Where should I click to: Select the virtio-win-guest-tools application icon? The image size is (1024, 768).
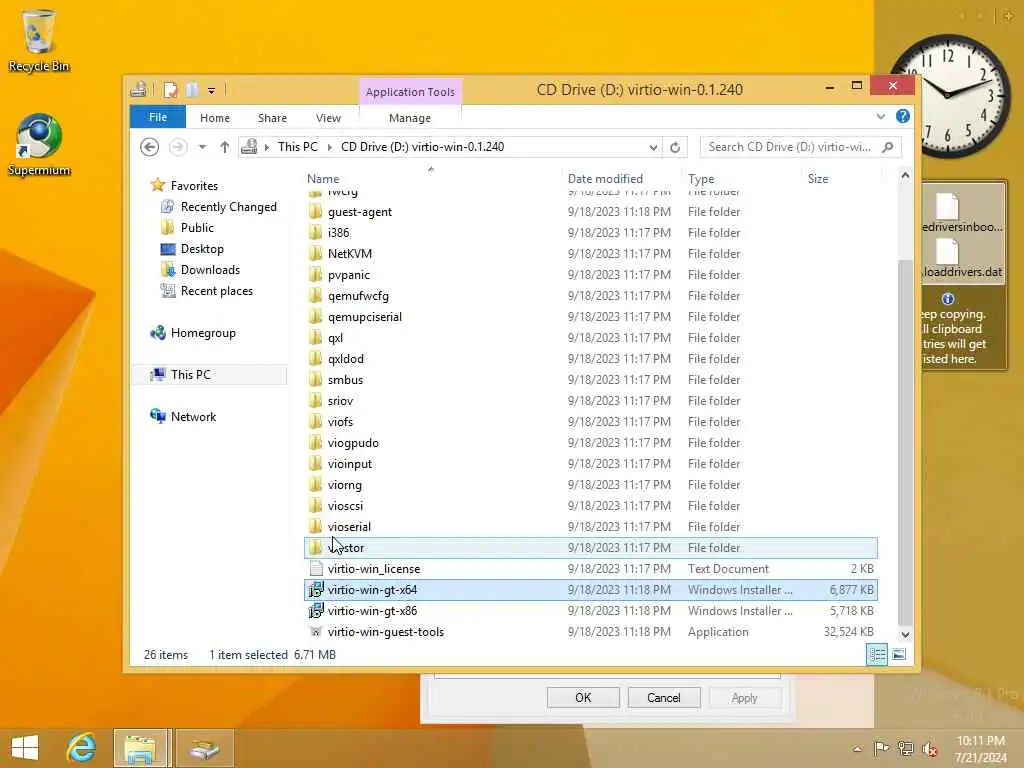(316, 632)
